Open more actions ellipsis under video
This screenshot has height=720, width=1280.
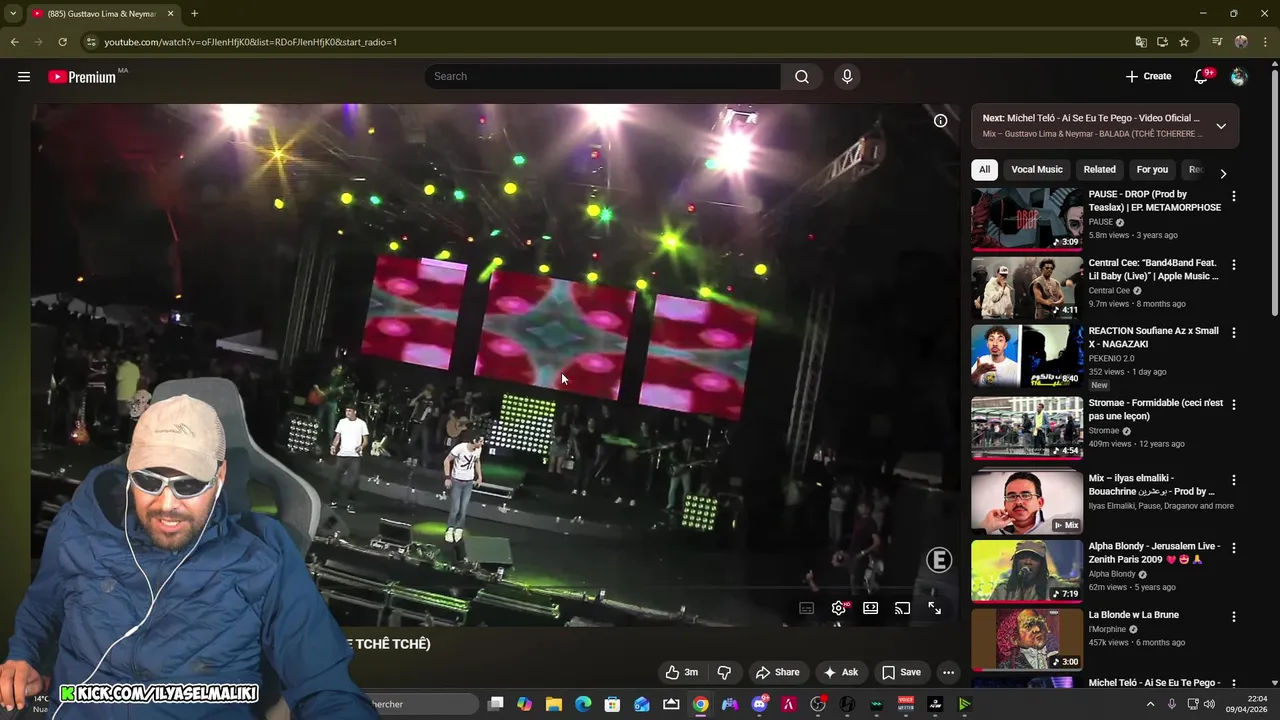coord(948,672)
